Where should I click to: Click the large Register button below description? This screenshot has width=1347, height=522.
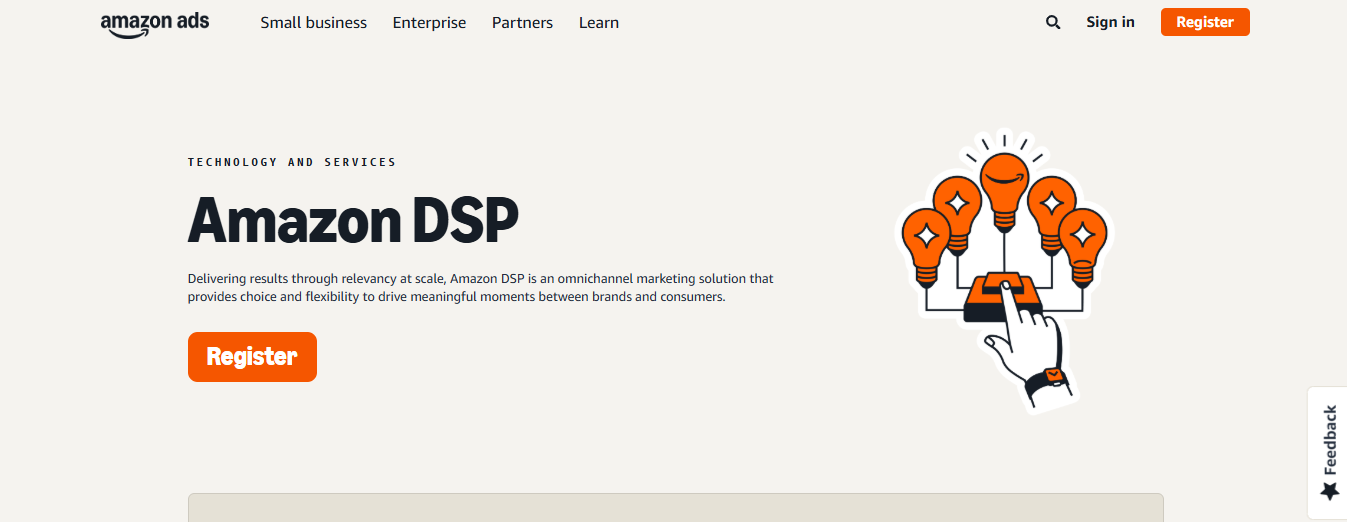252,357
